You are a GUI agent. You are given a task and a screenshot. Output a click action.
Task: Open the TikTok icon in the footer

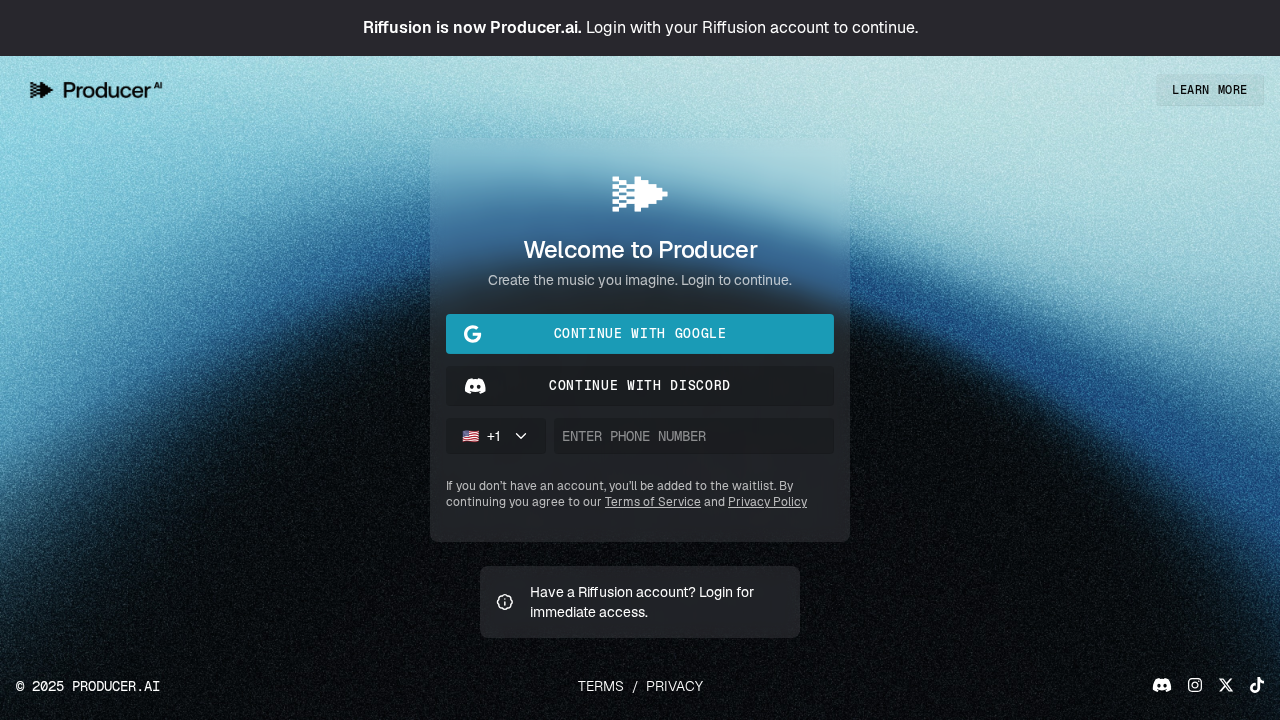(1257, 685)
